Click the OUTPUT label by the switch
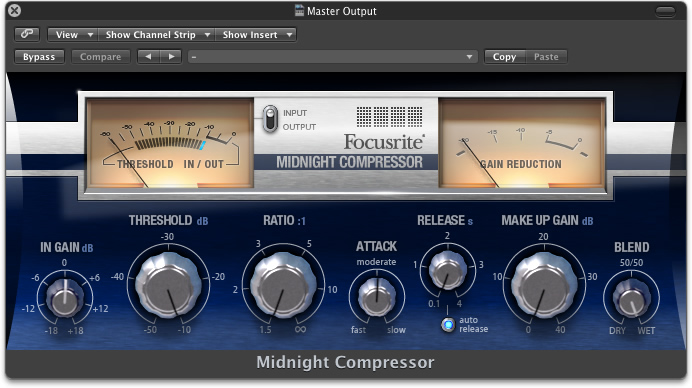Image resolution: width=692 pixels, height=388 pixels. [299, 127]
